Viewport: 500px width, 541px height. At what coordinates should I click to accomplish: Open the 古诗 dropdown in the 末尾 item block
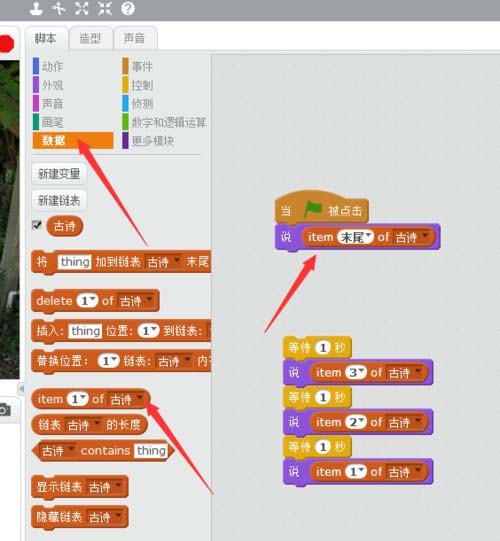coord(412,237)
